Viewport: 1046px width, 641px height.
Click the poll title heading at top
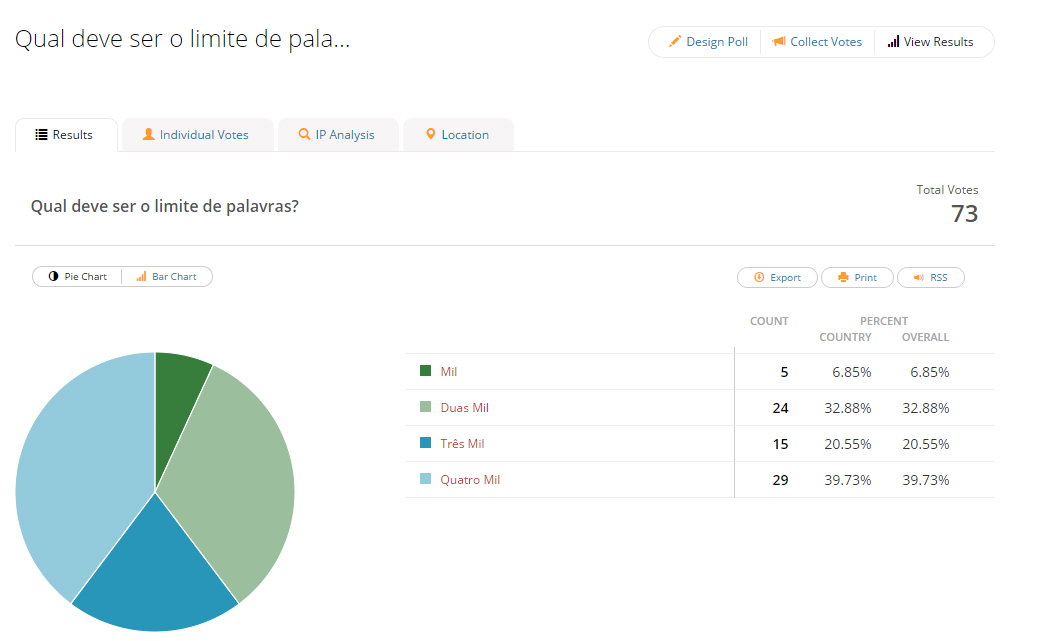pyautogui.click(x=182, y=40)
